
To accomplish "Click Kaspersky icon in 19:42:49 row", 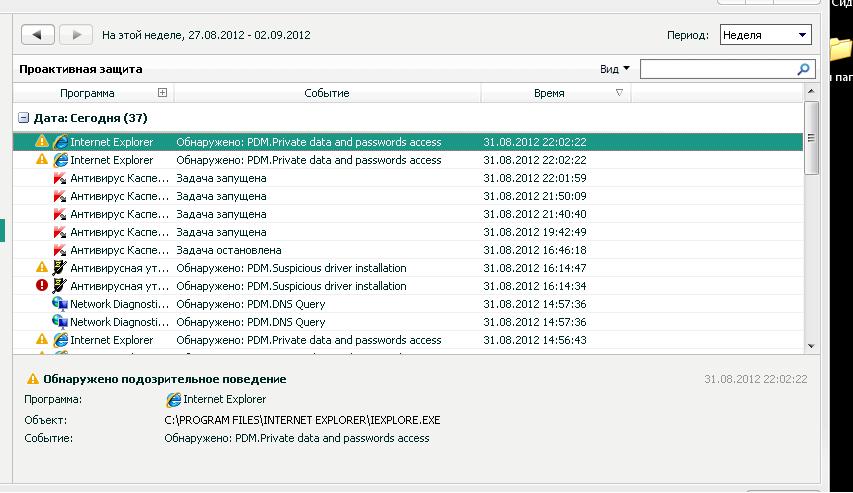I will pyautogui.click(x=60, y=232).
